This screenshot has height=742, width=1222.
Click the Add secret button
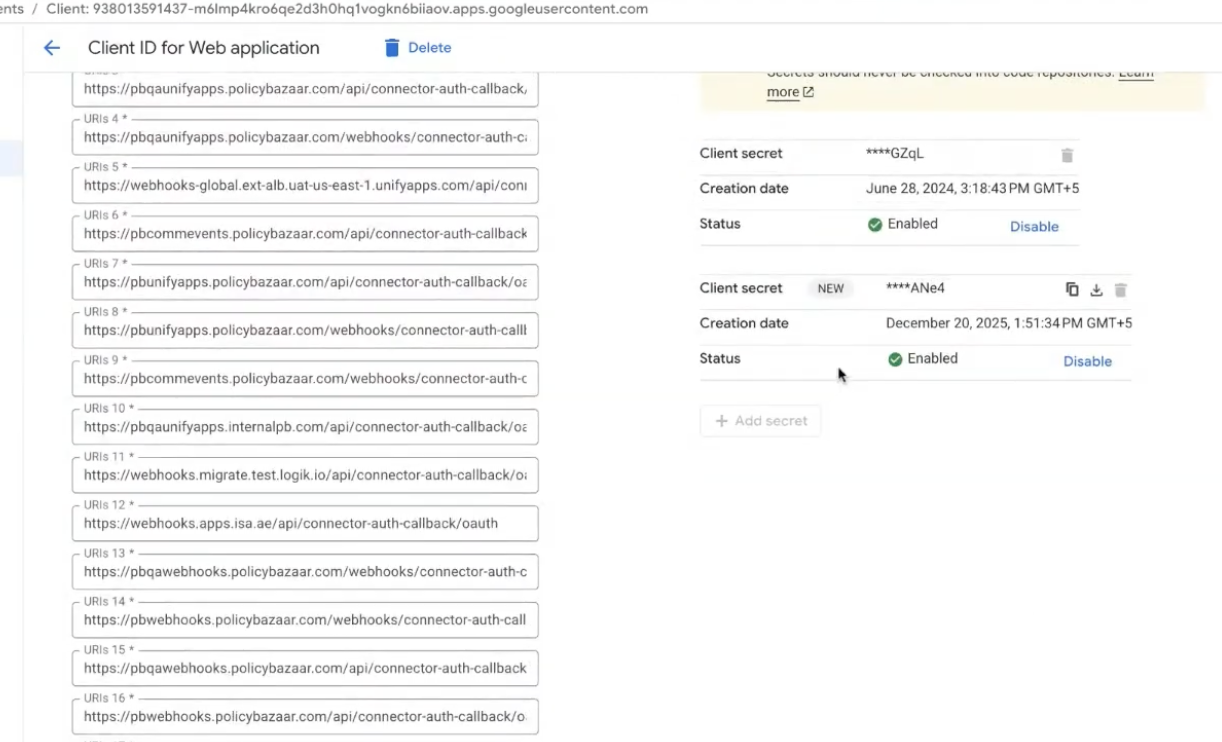pos(760,421)
